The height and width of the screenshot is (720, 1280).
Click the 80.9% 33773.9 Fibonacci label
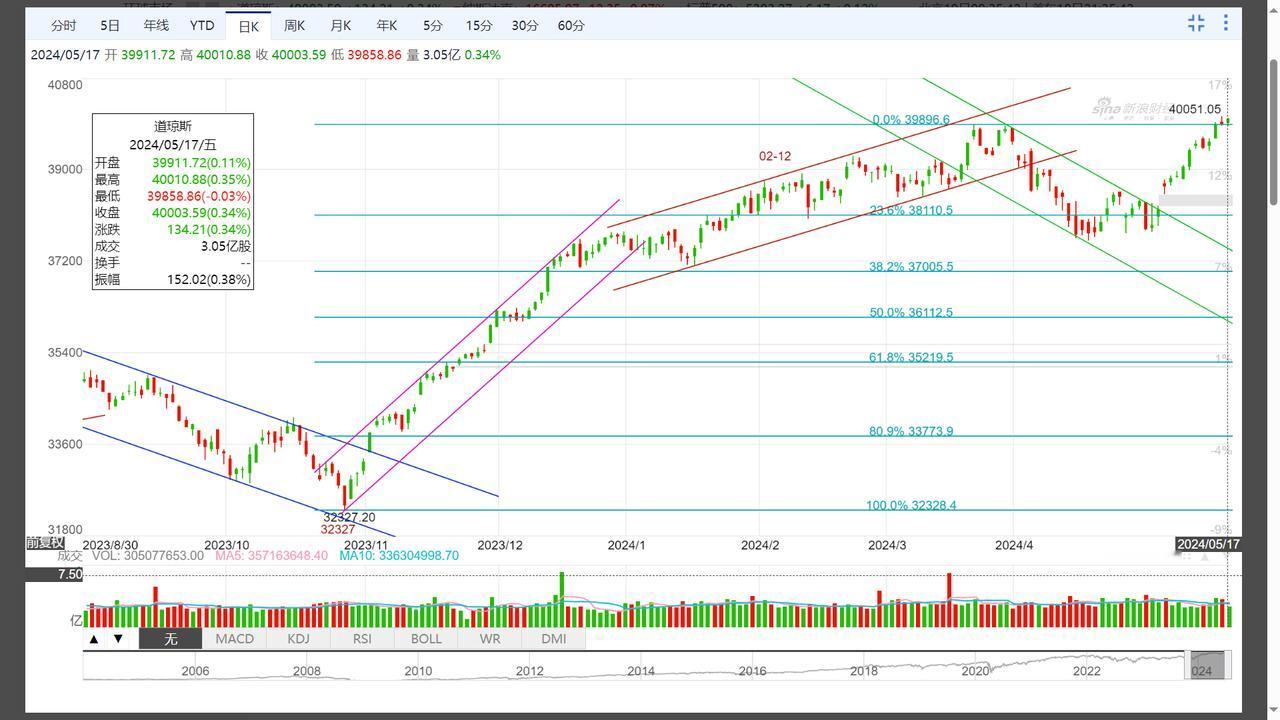911,432
